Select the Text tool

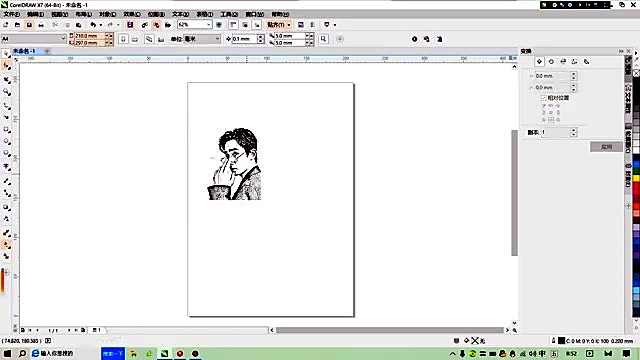[x=6, y=167]
